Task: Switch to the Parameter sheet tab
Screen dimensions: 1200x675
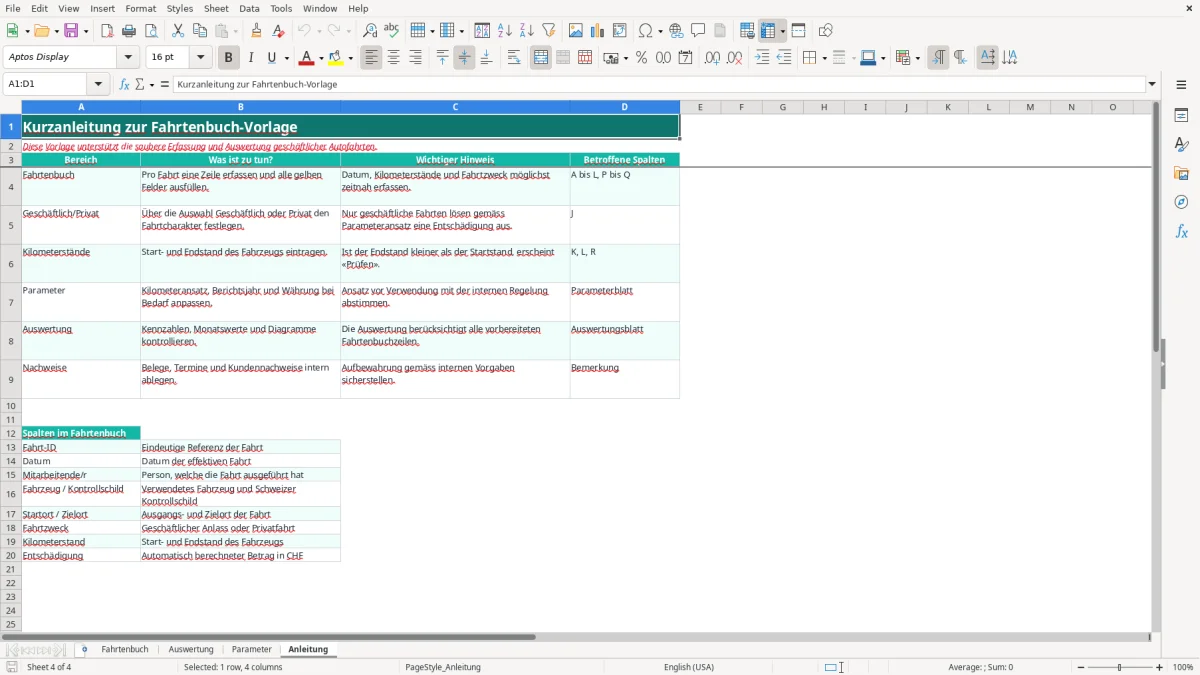Action: coord(252,650)
